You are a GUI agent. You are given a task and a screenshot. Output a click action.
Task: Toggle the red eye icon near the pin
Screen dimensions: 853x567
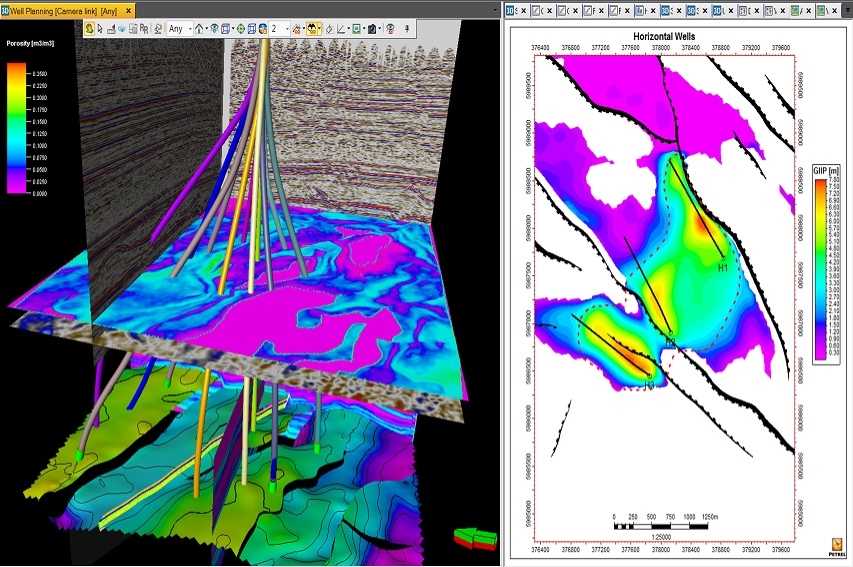391,28
